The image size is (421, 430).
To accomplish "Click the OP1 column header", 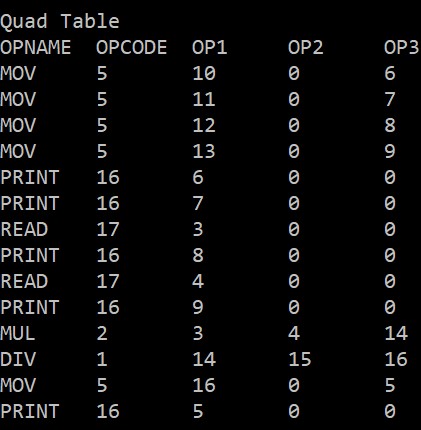I will tap(209, 47).
